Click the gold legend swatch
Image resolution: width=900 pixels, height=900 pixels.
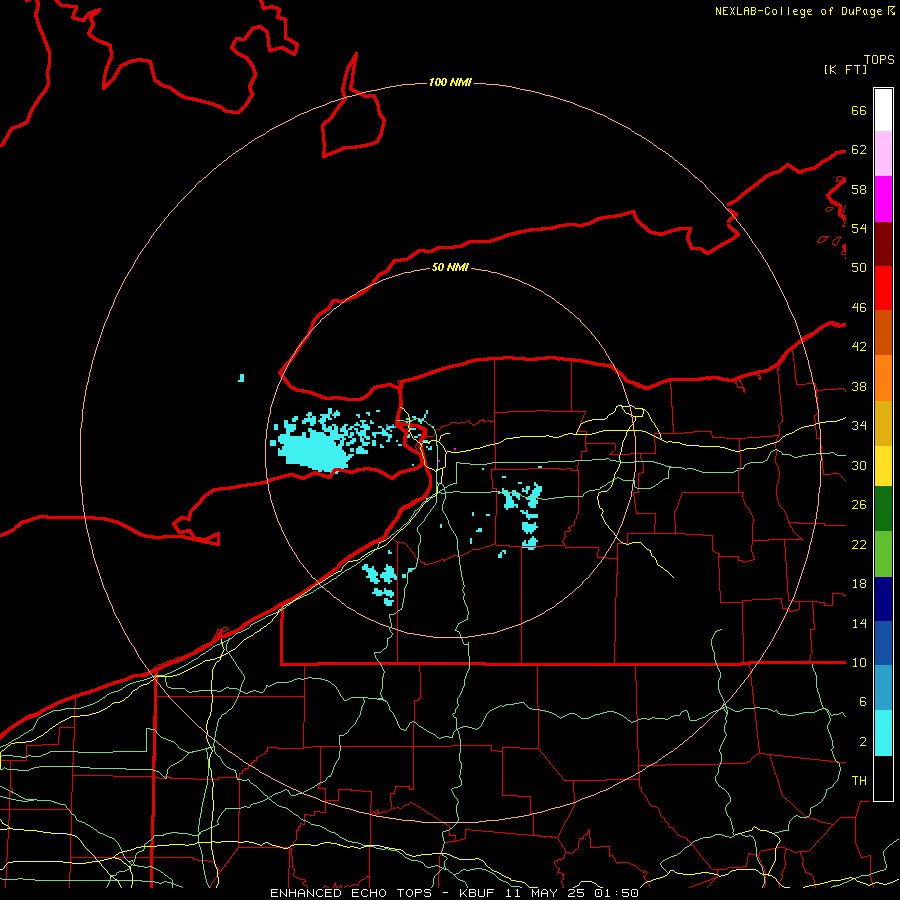(883, 423)
